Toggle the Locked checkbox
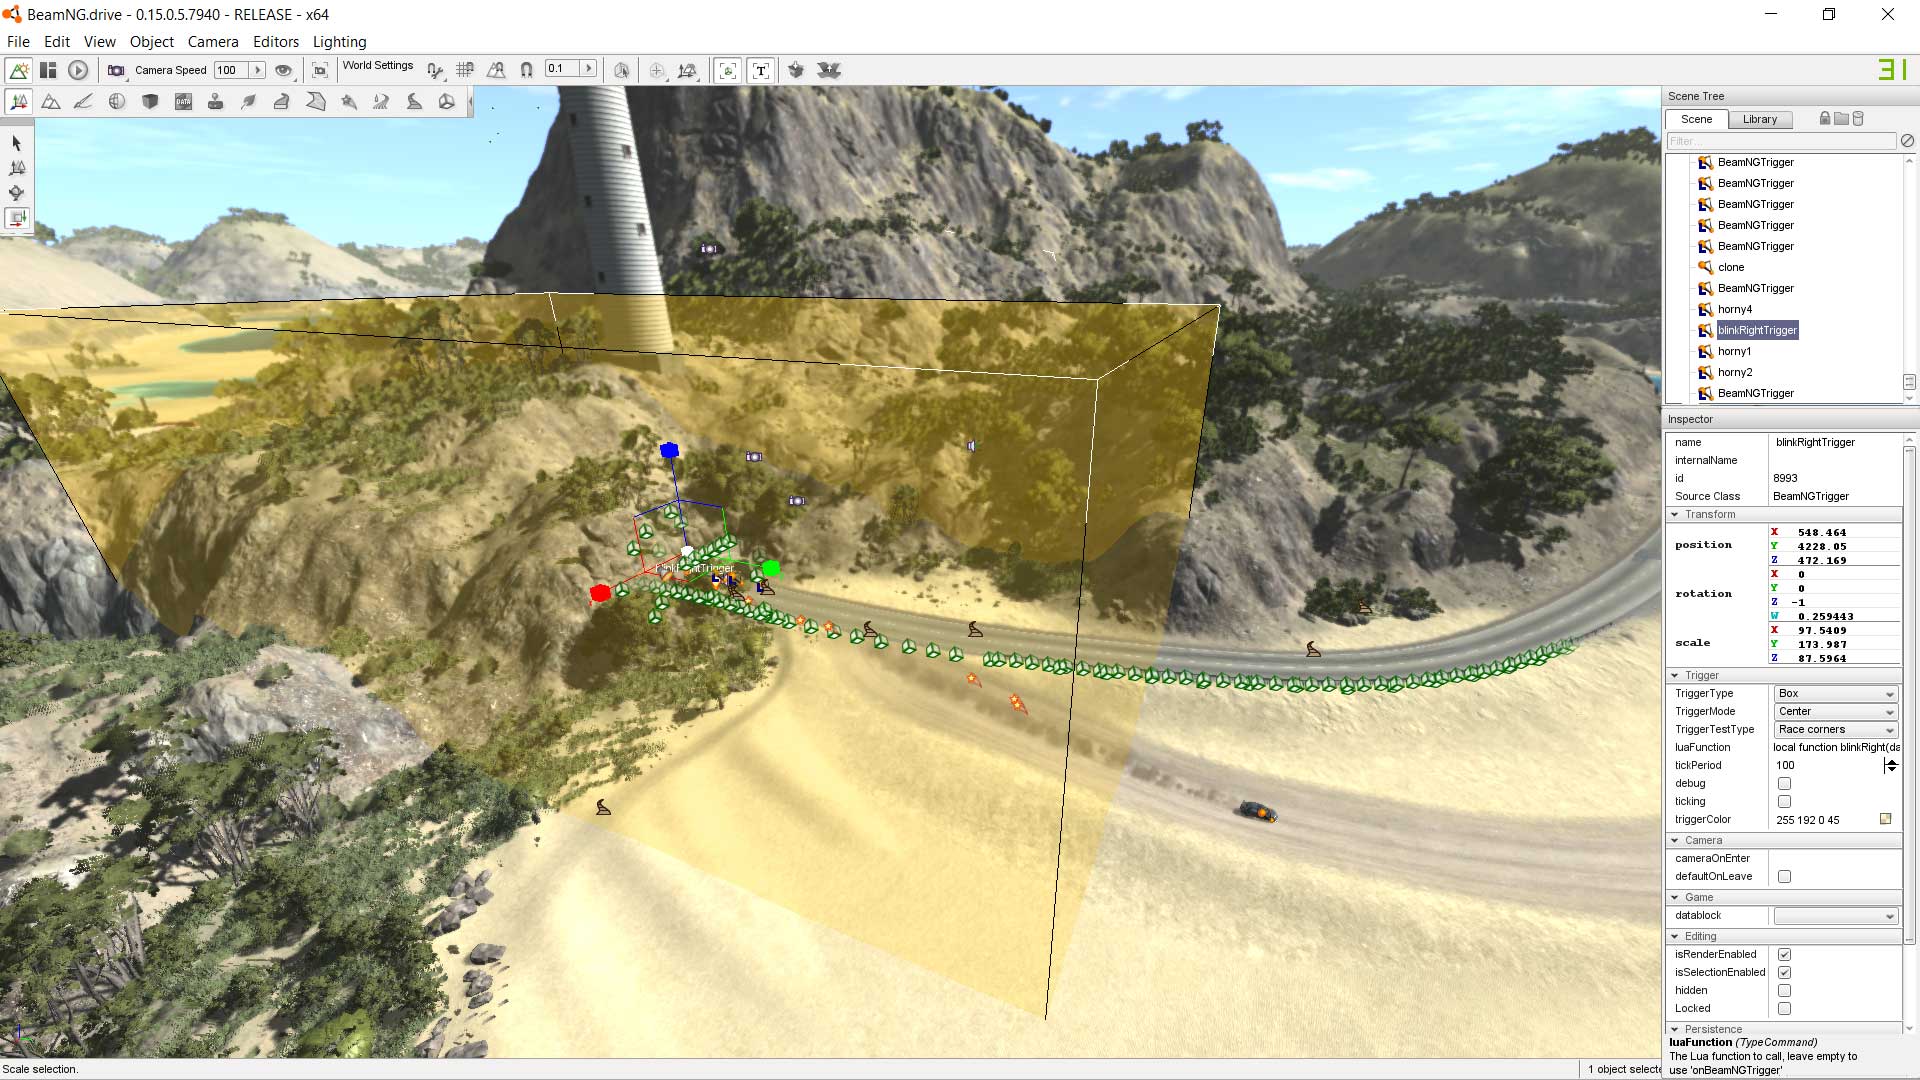 pyautogui.click(x=1784, y=1009)
